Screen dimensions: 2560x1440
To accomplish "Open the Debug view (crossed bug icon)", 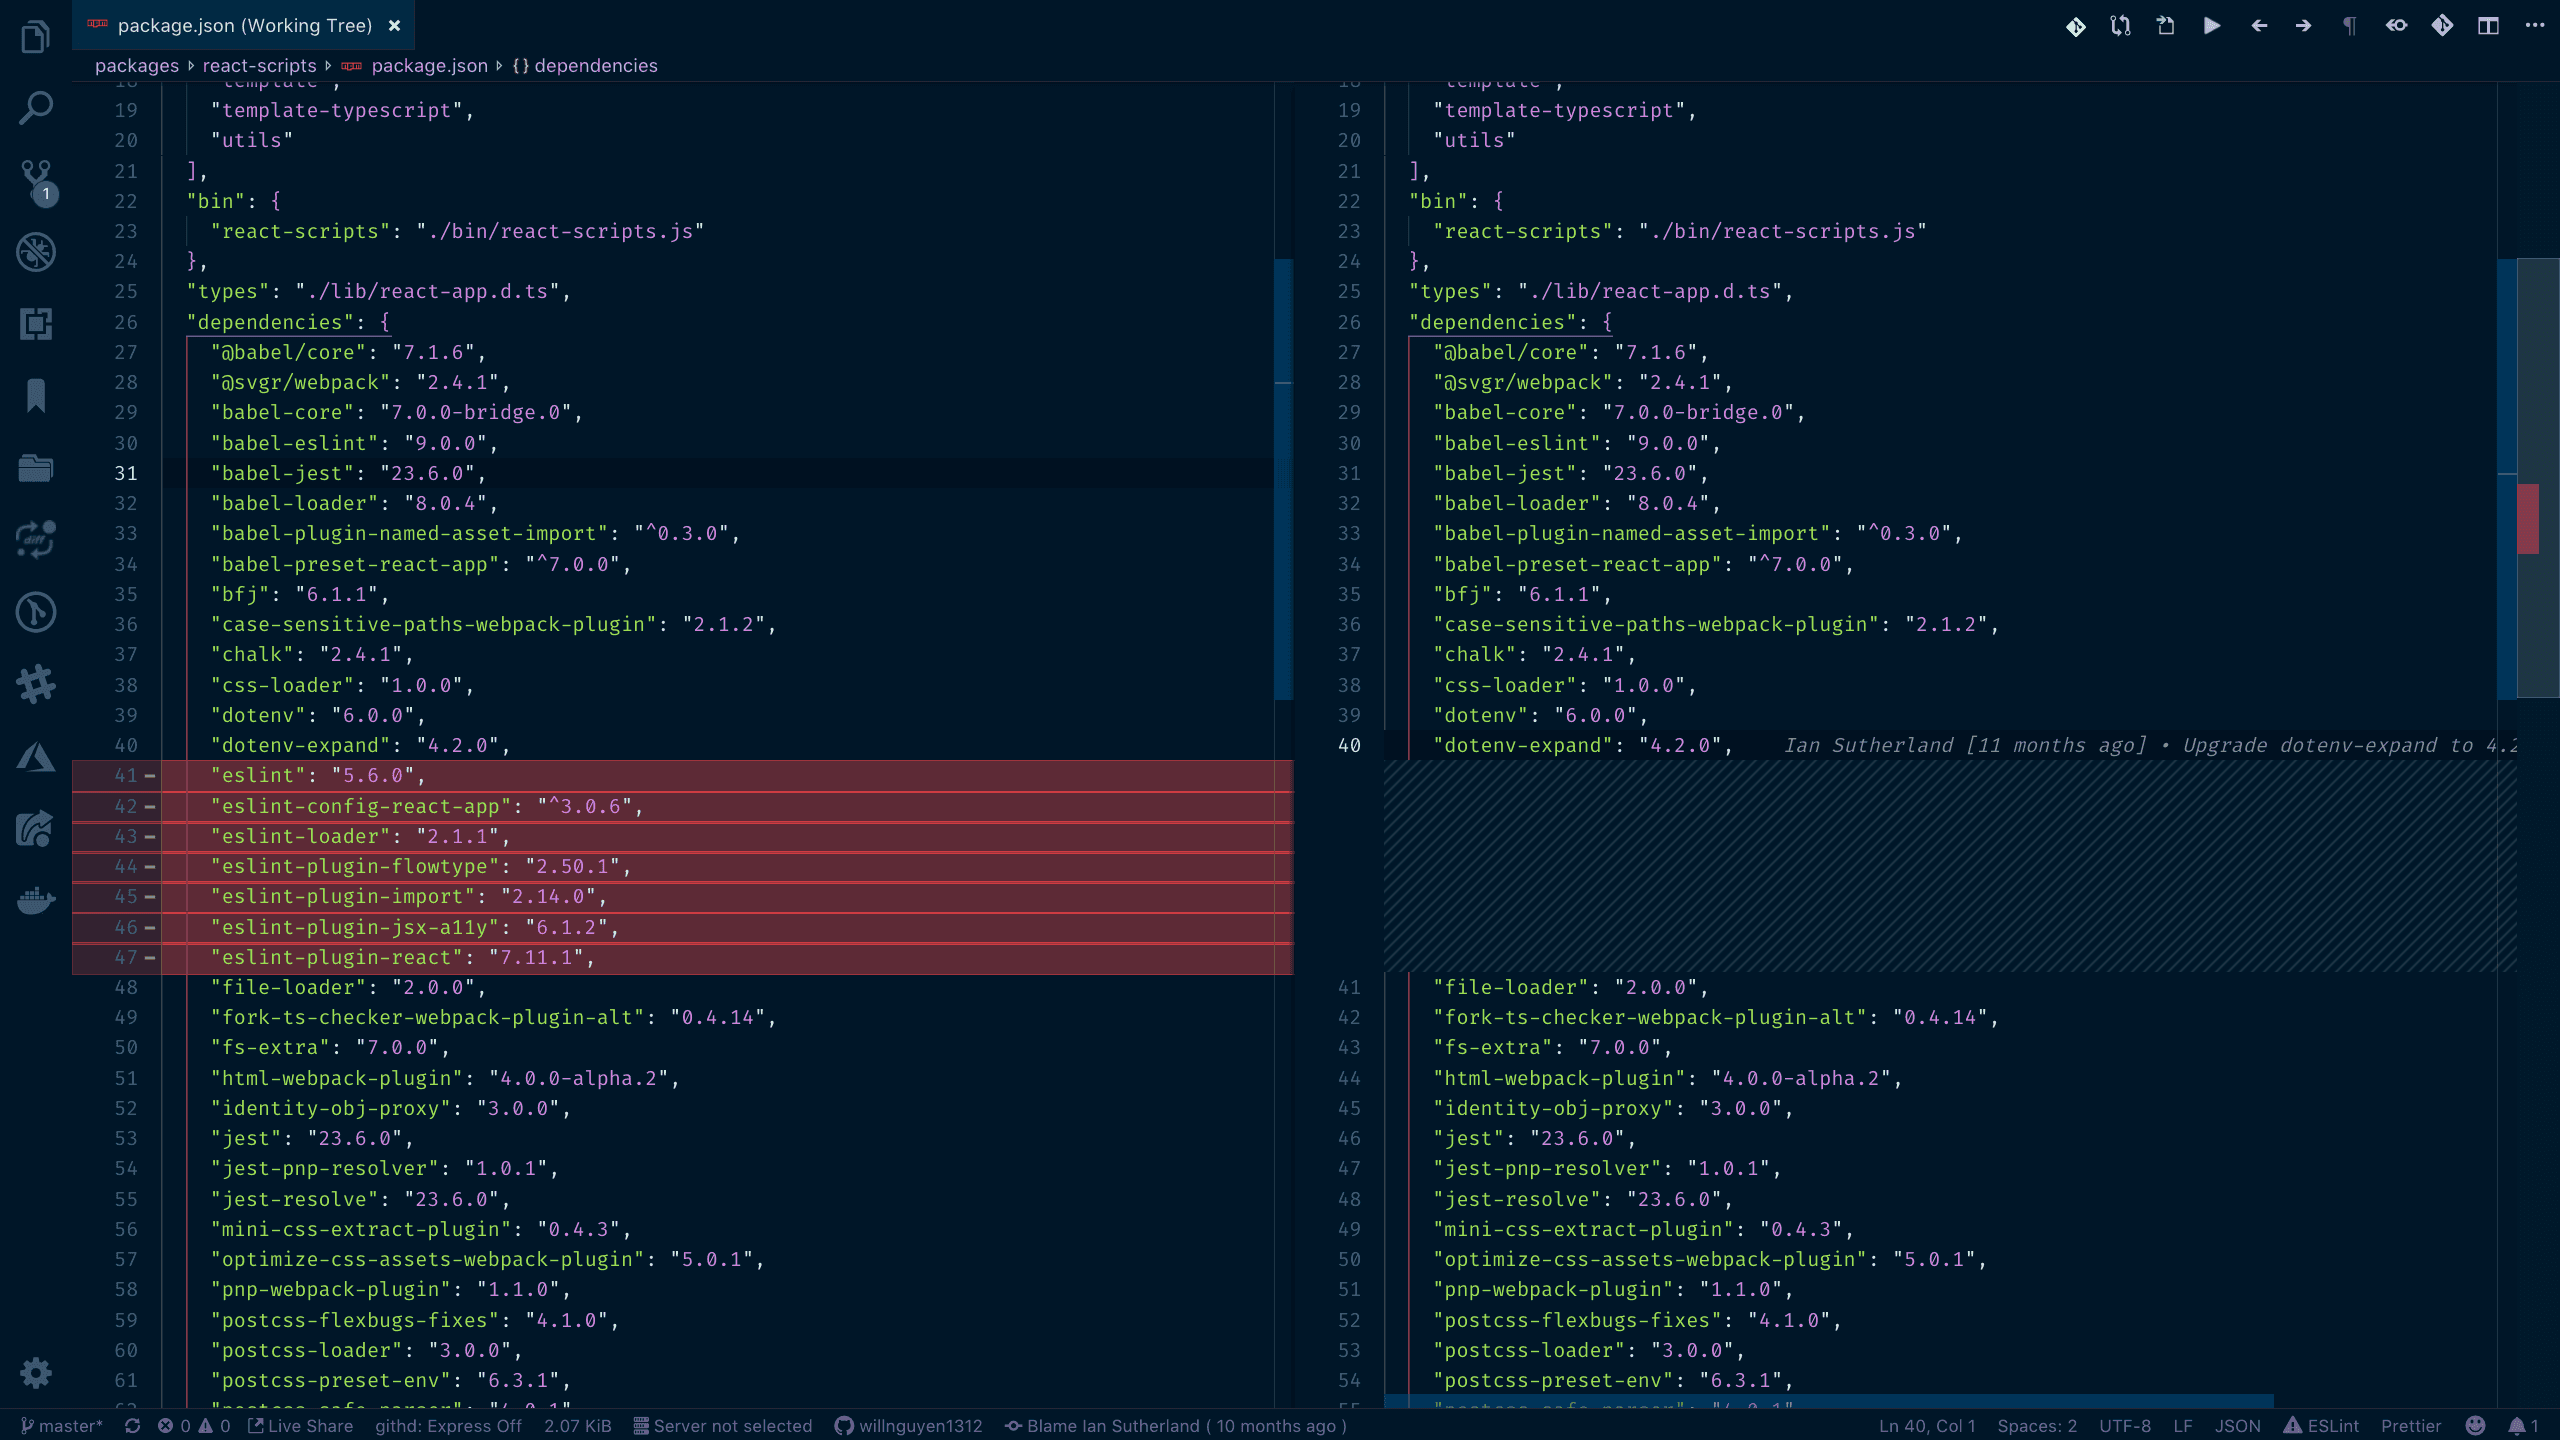I will [x=36, y=252].
